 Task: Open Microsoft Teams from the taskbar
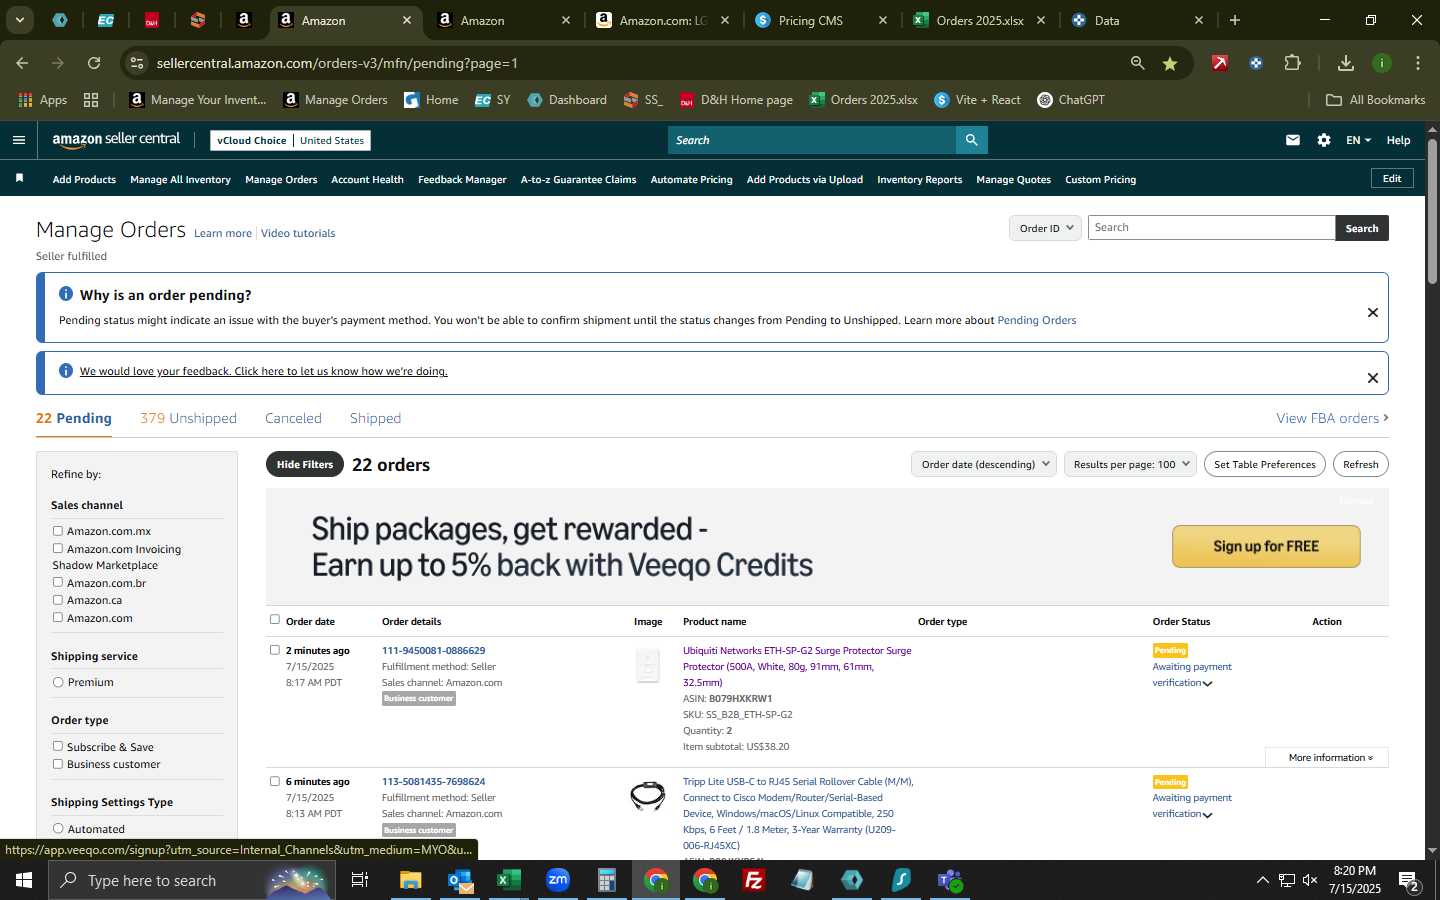click(950, 880)
